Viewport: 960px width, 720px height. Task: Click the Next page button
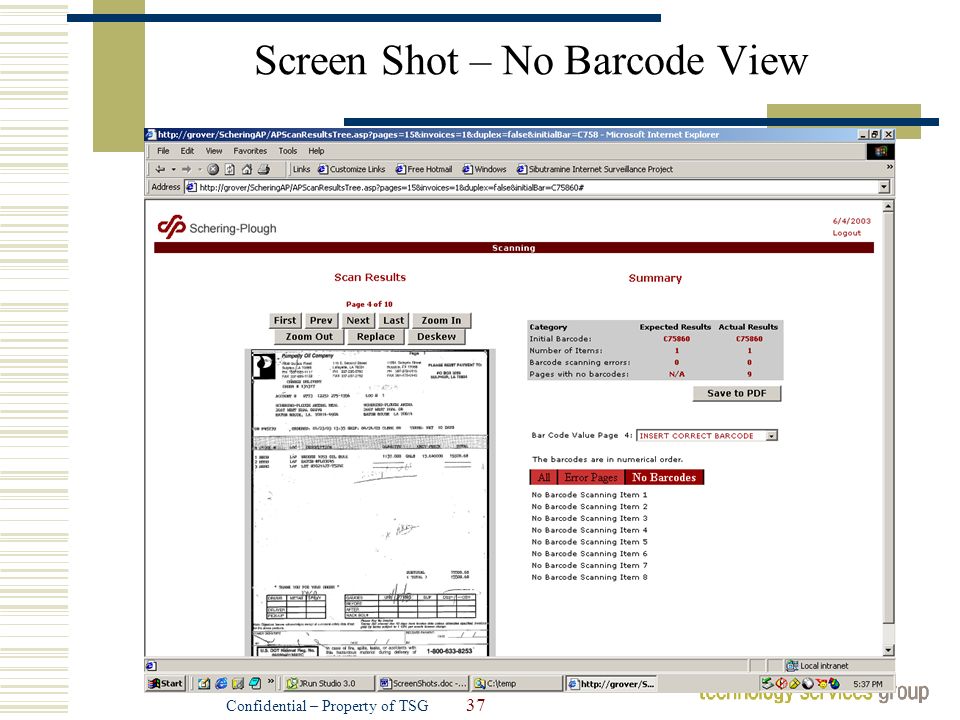[x=358, y=320]
